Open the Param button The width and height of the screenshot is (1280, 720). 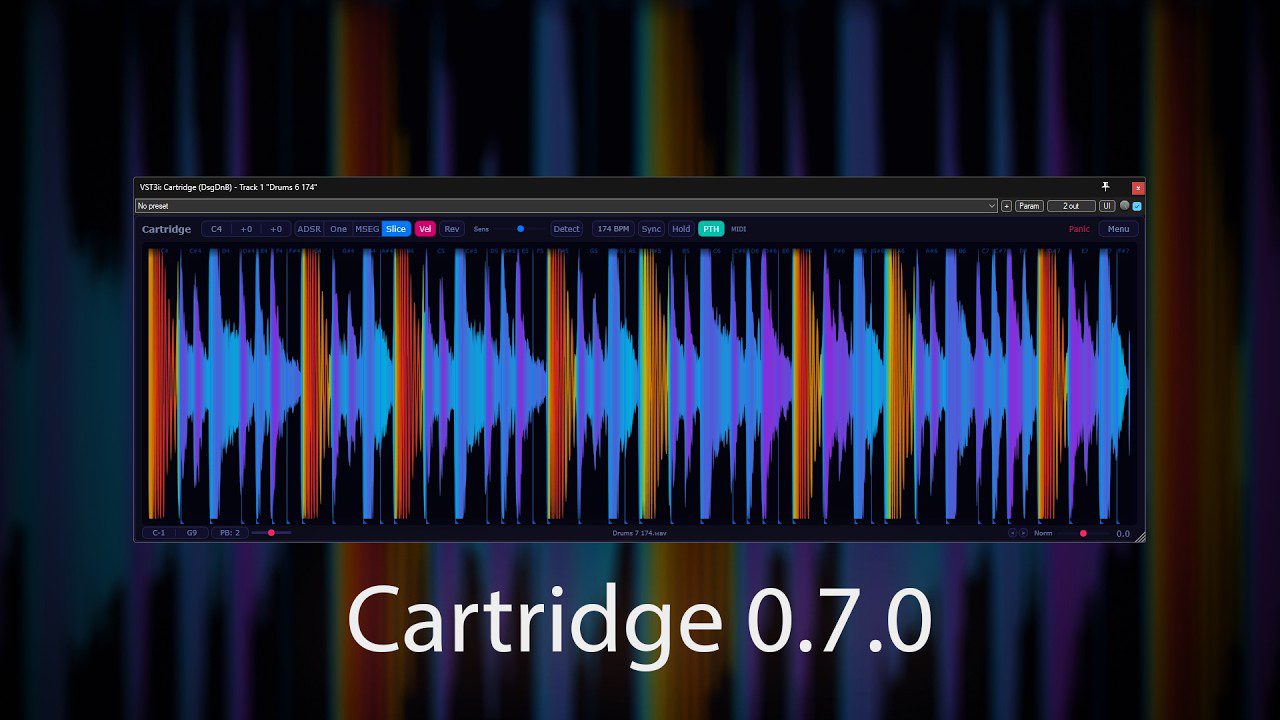1029,206
